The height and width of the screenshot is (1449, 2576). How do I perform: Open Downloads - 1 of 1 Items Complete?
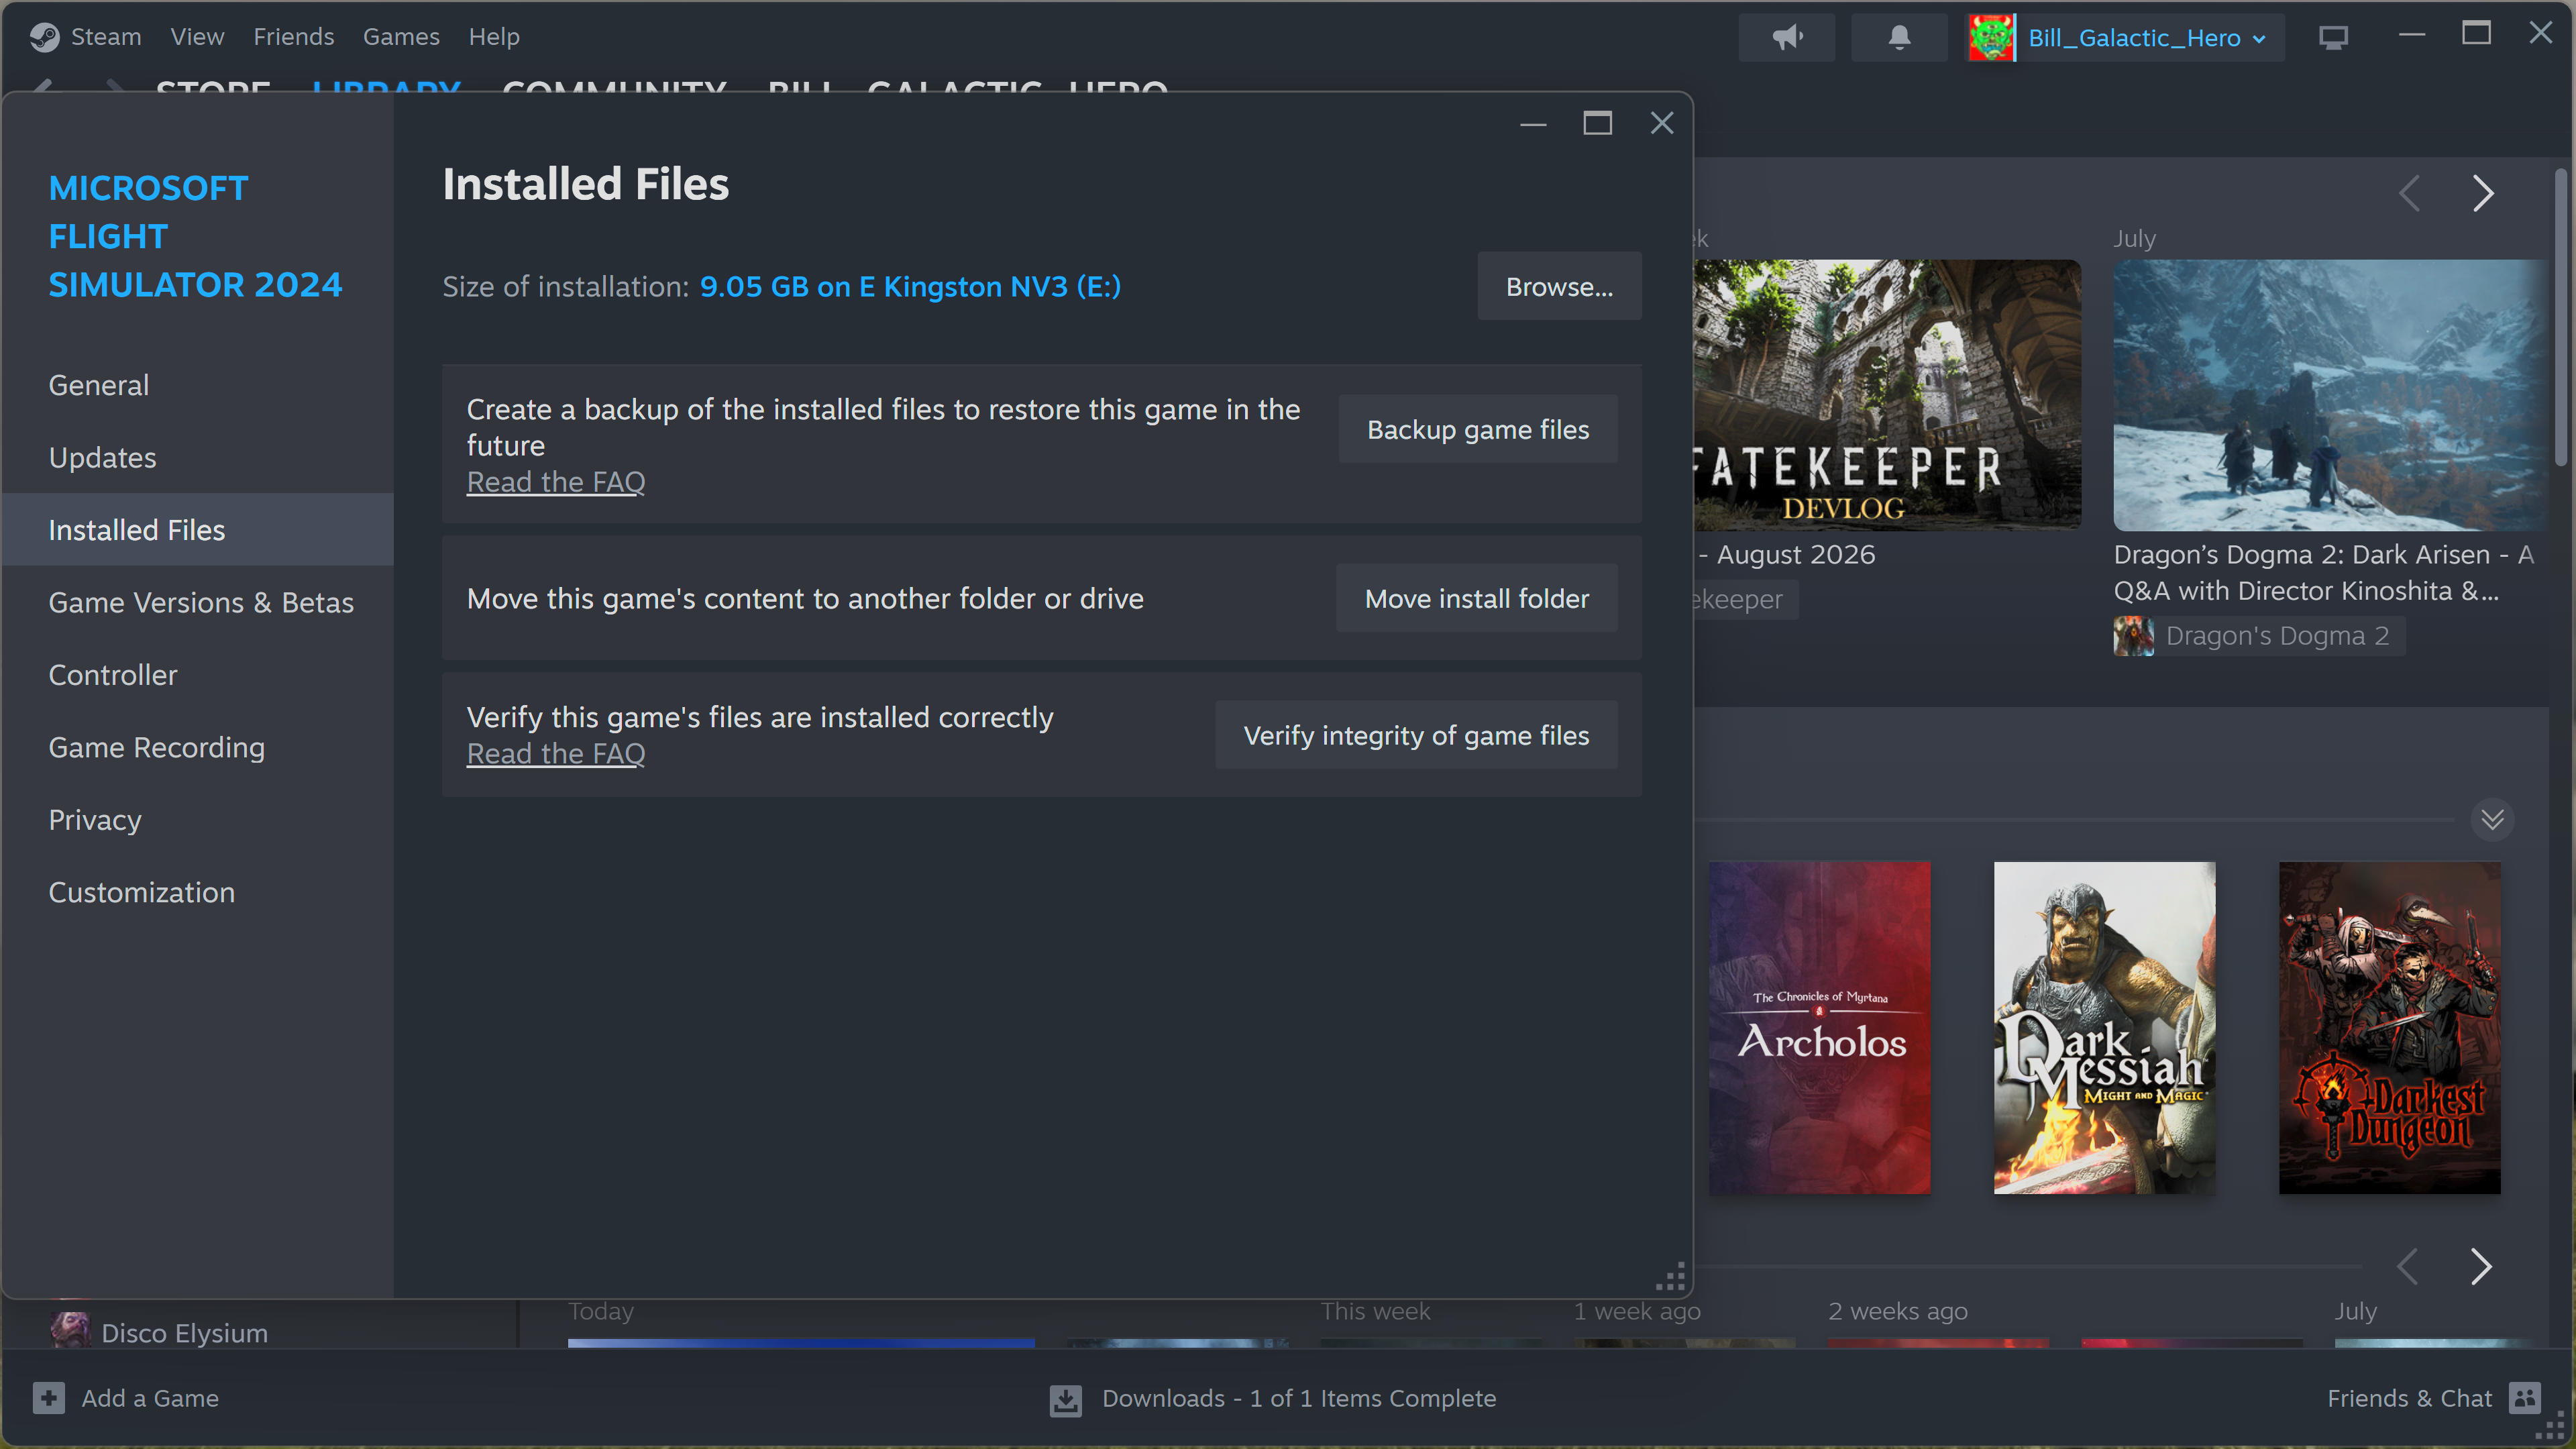tap(1299, 1398)
